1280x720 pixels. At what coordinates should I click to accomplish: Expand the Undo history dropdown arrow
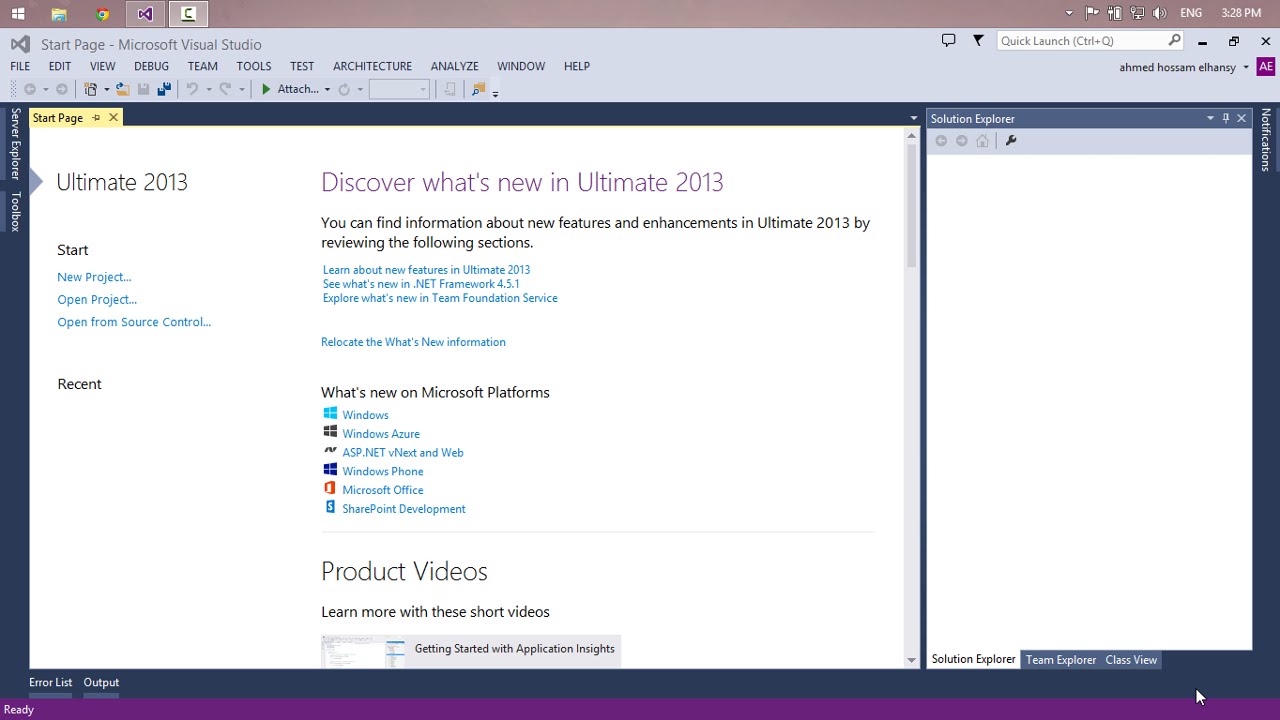(208, 90)
